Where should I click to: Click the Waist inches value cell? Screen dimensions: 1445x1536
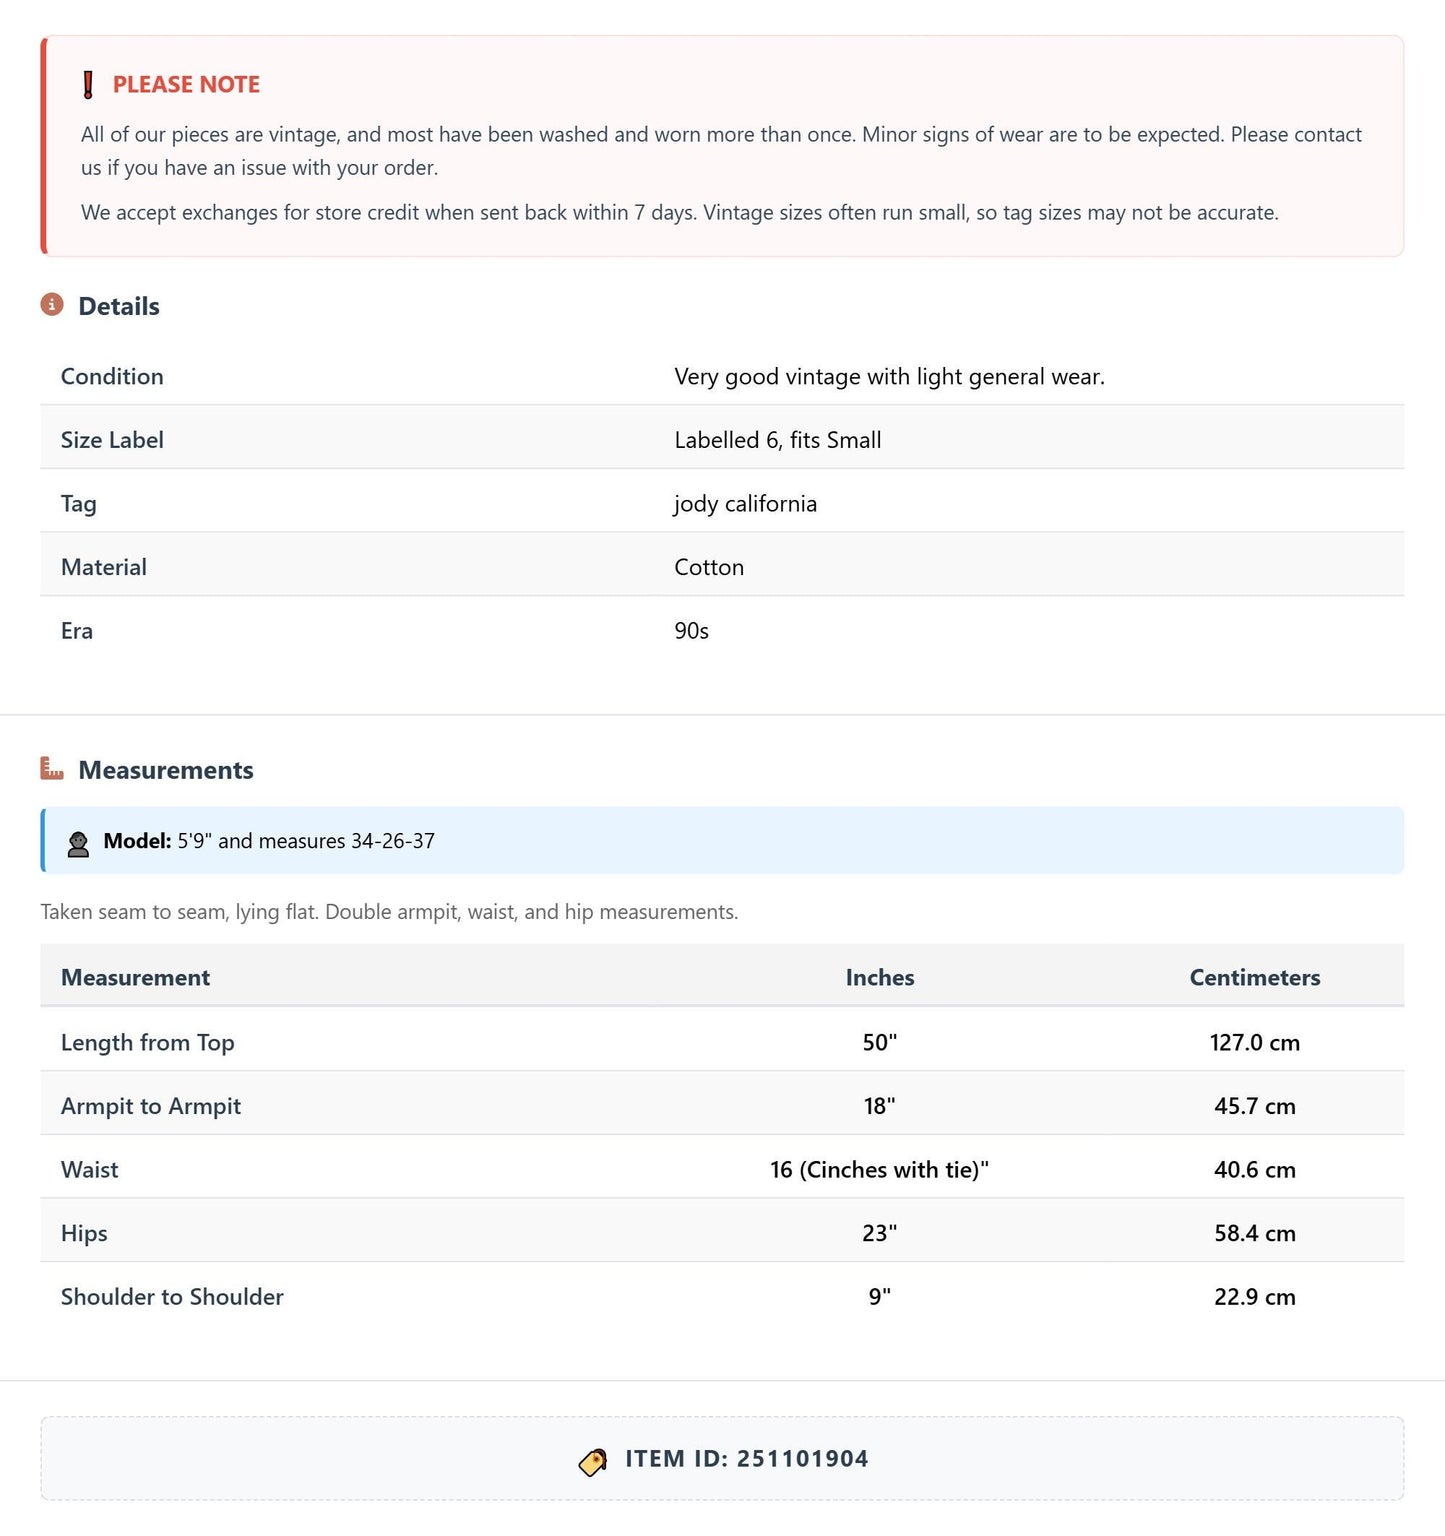(x=880, y=1169)
